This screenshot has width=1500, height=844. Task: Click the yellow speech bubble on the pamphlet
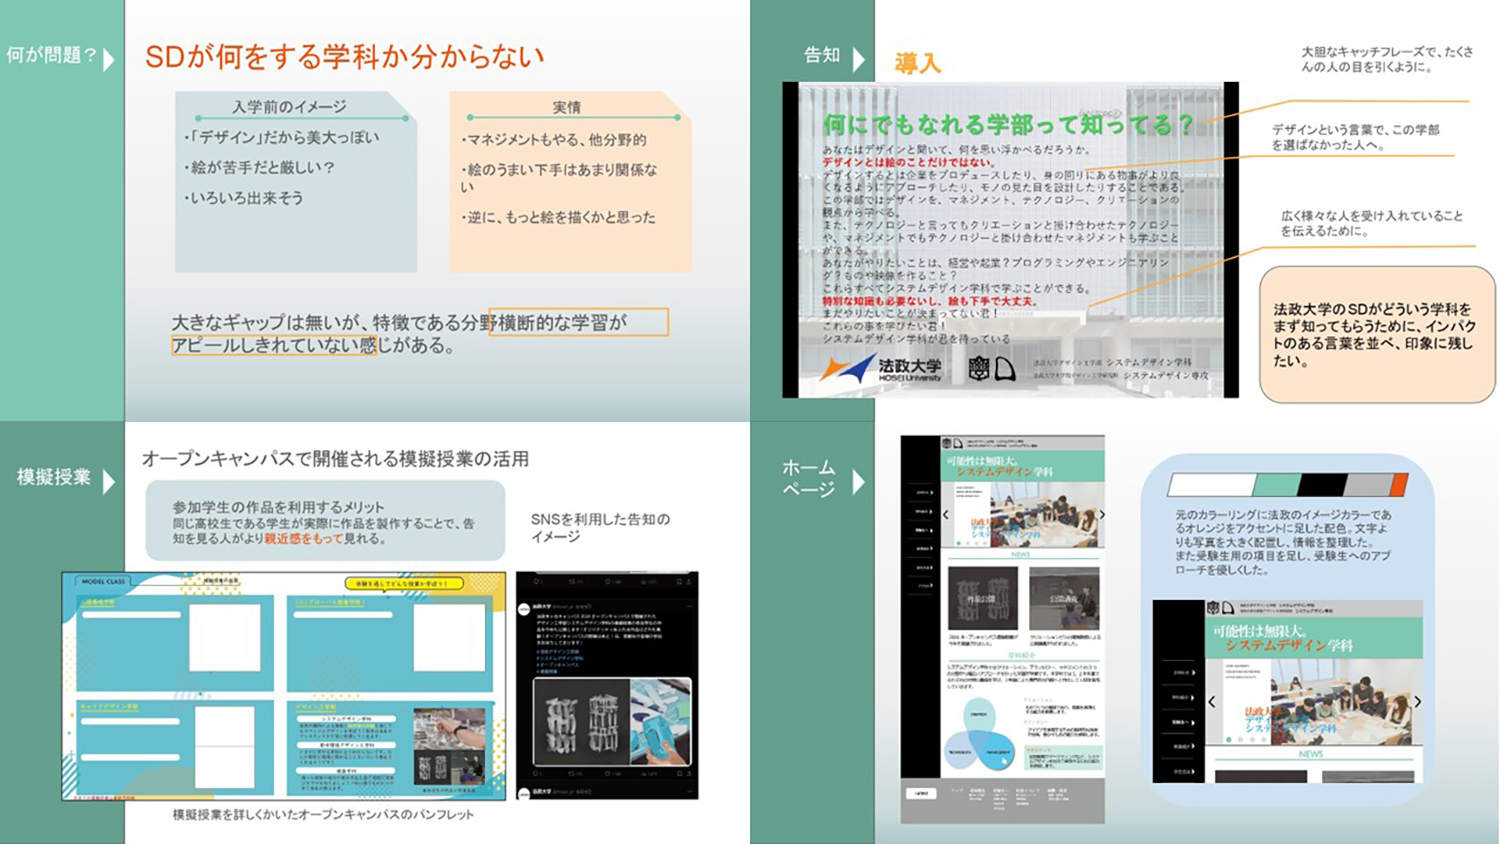[x=403, y=583]
